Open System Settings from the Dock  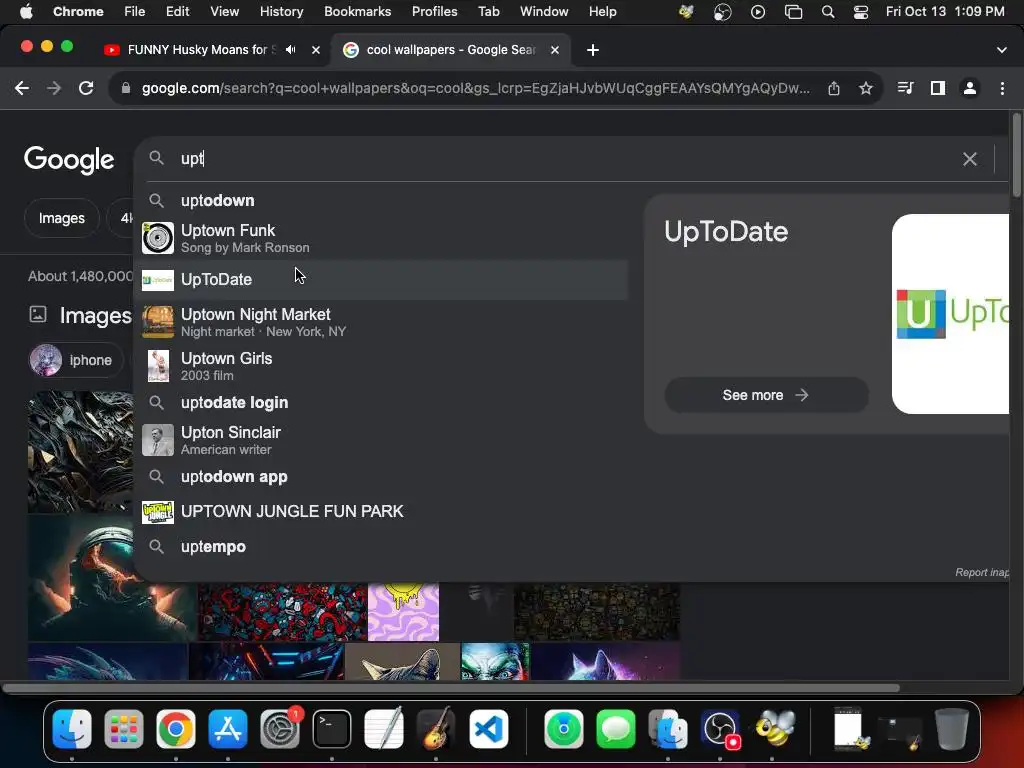tap(280, 728)
